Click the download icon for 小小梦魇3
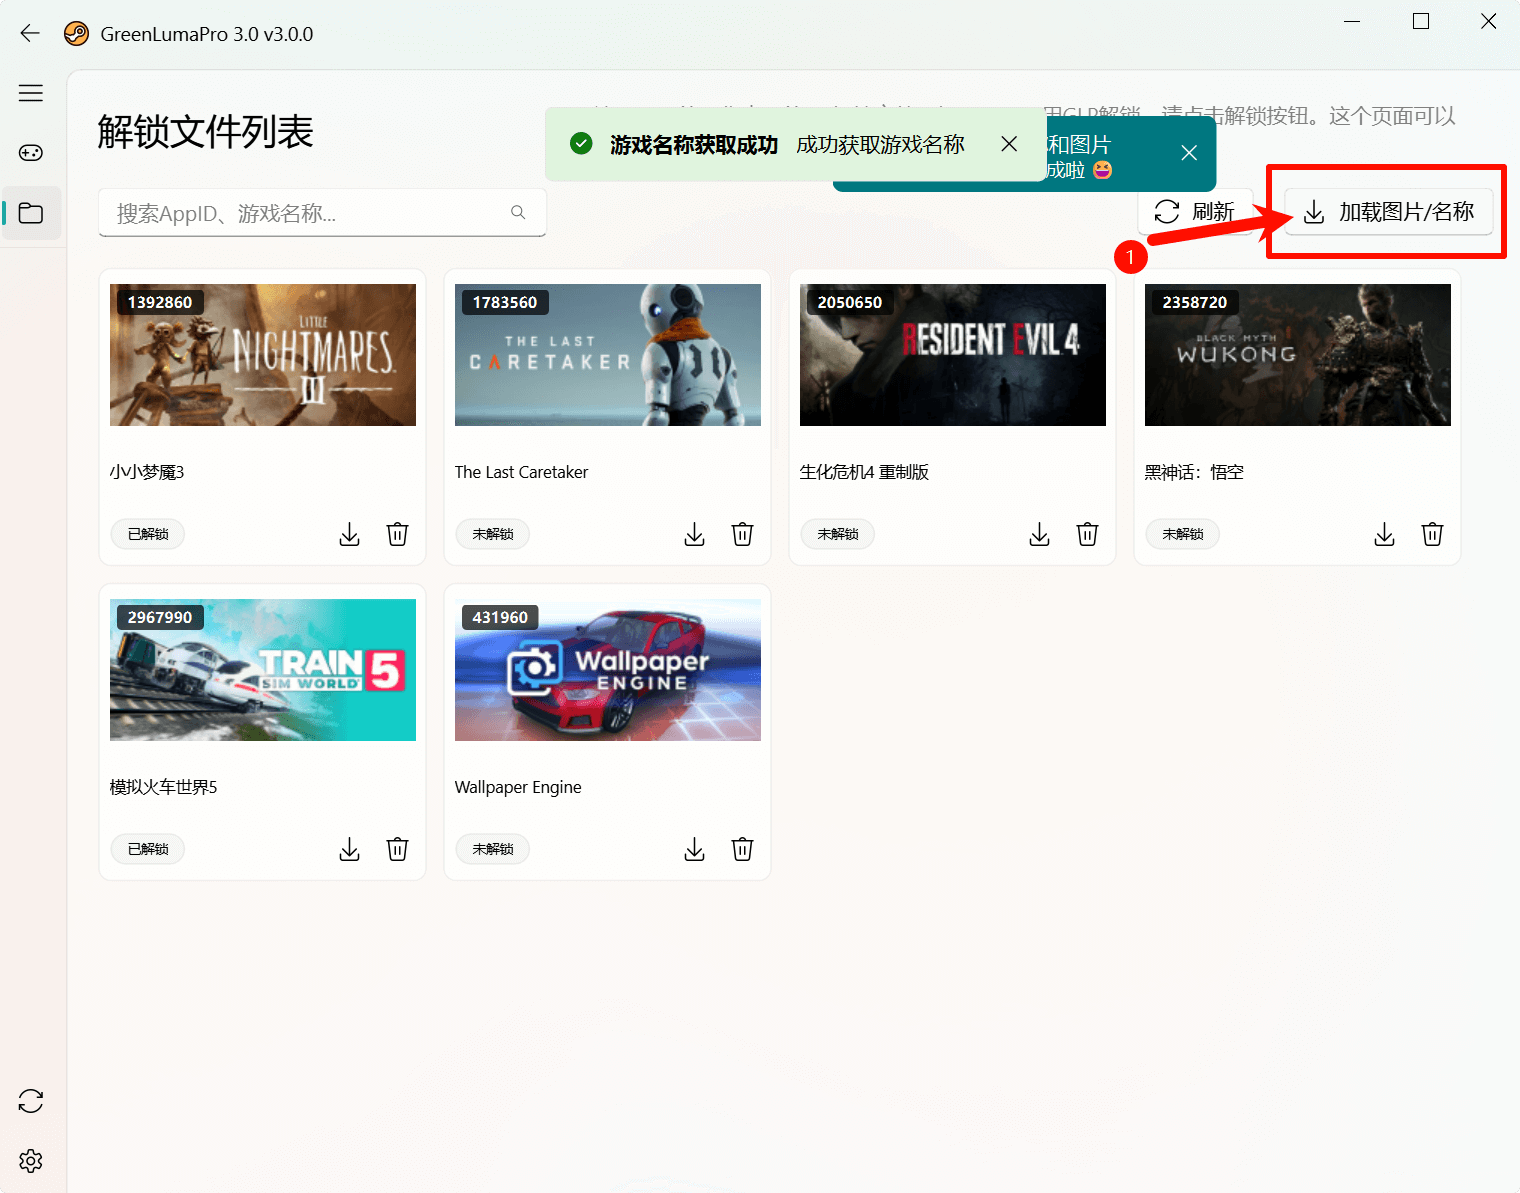This screenshot has height=1193, width=1520. pyautogui.click(x=349, y=534)
